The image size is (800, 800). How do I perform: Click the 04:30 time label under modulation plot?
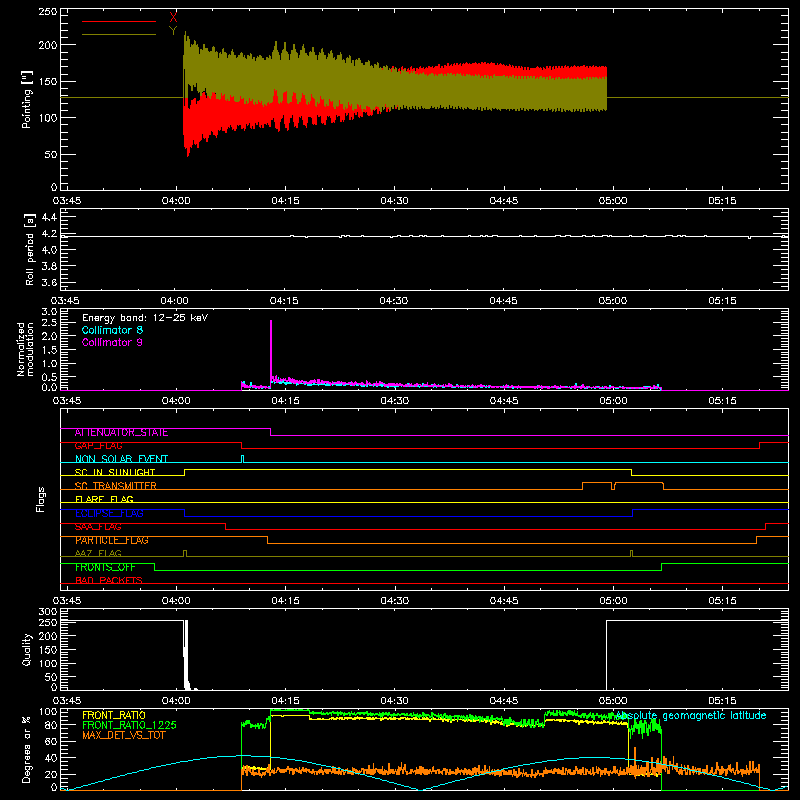coord(394,401)
